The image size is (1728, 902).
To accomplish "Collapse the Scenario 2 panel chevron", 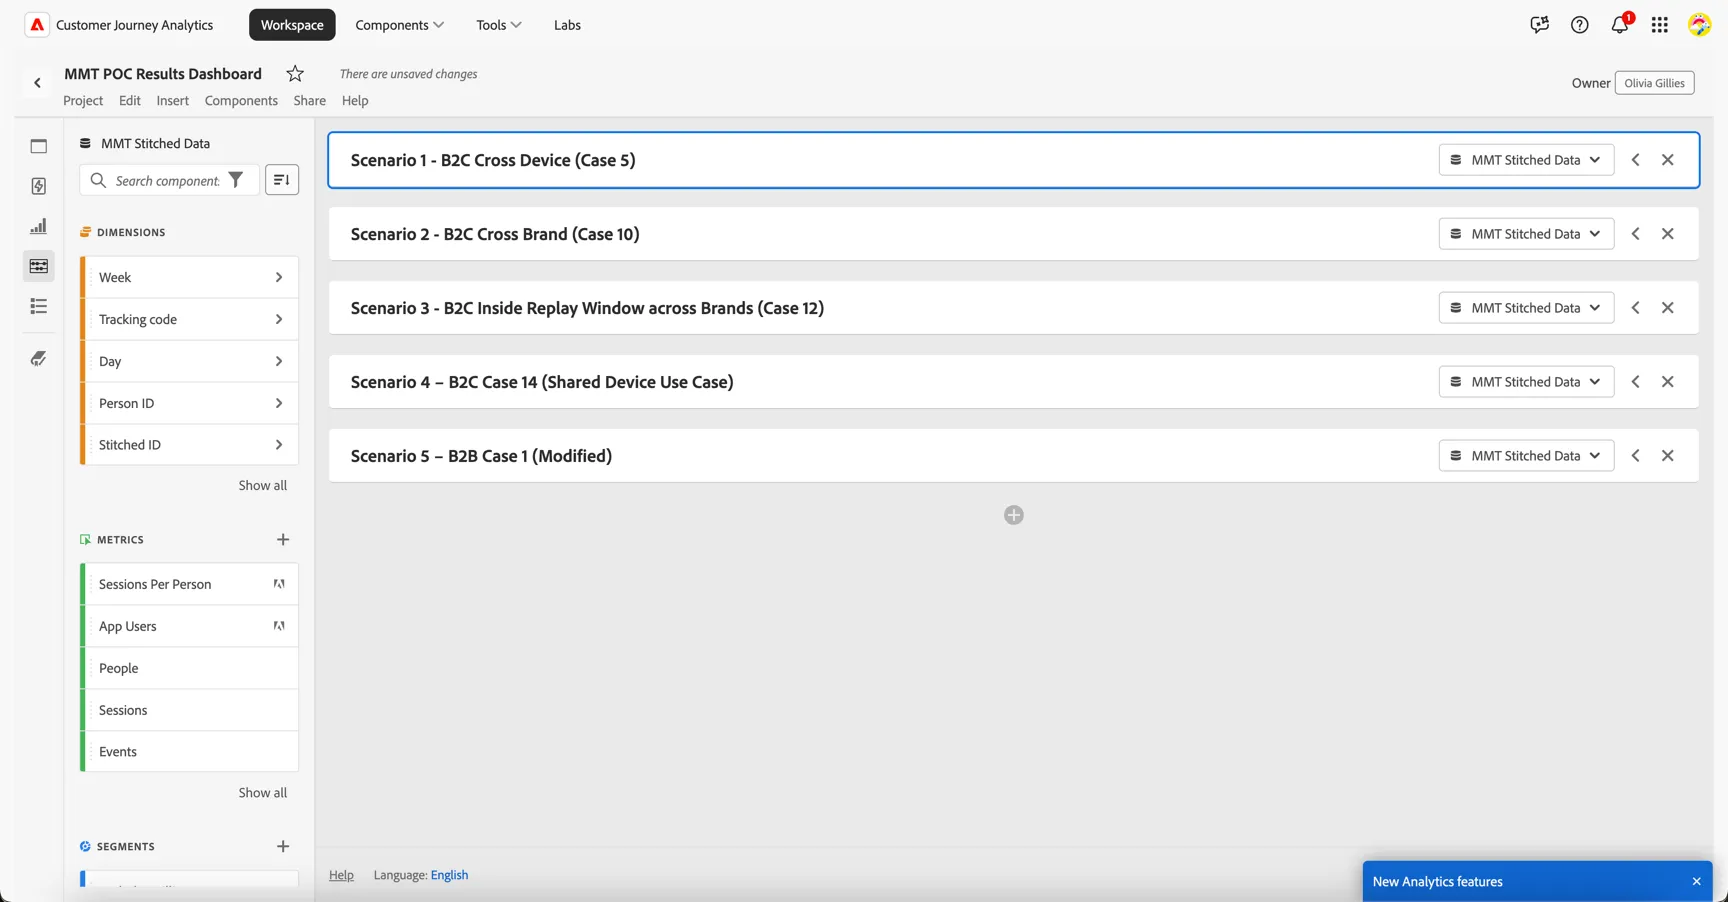I will click(x=1636, y=234).
